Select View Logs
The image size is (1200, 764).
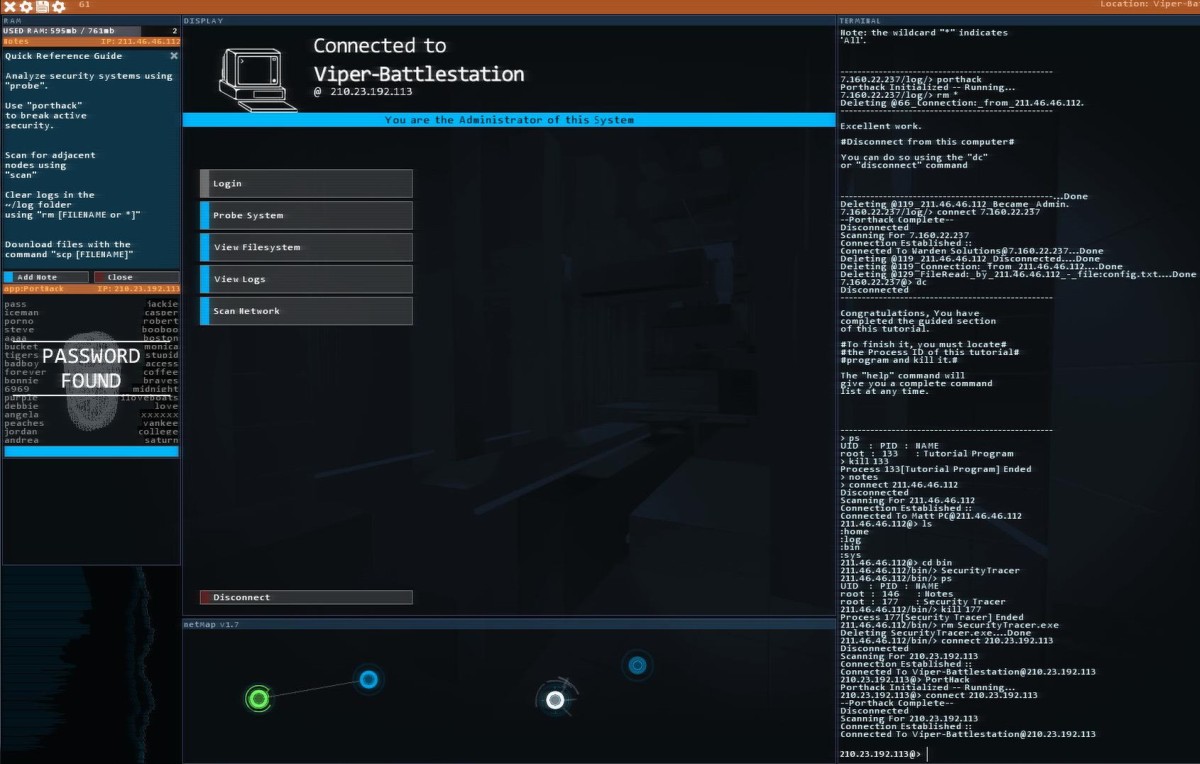pyautogui.click(x=306, y=279)
